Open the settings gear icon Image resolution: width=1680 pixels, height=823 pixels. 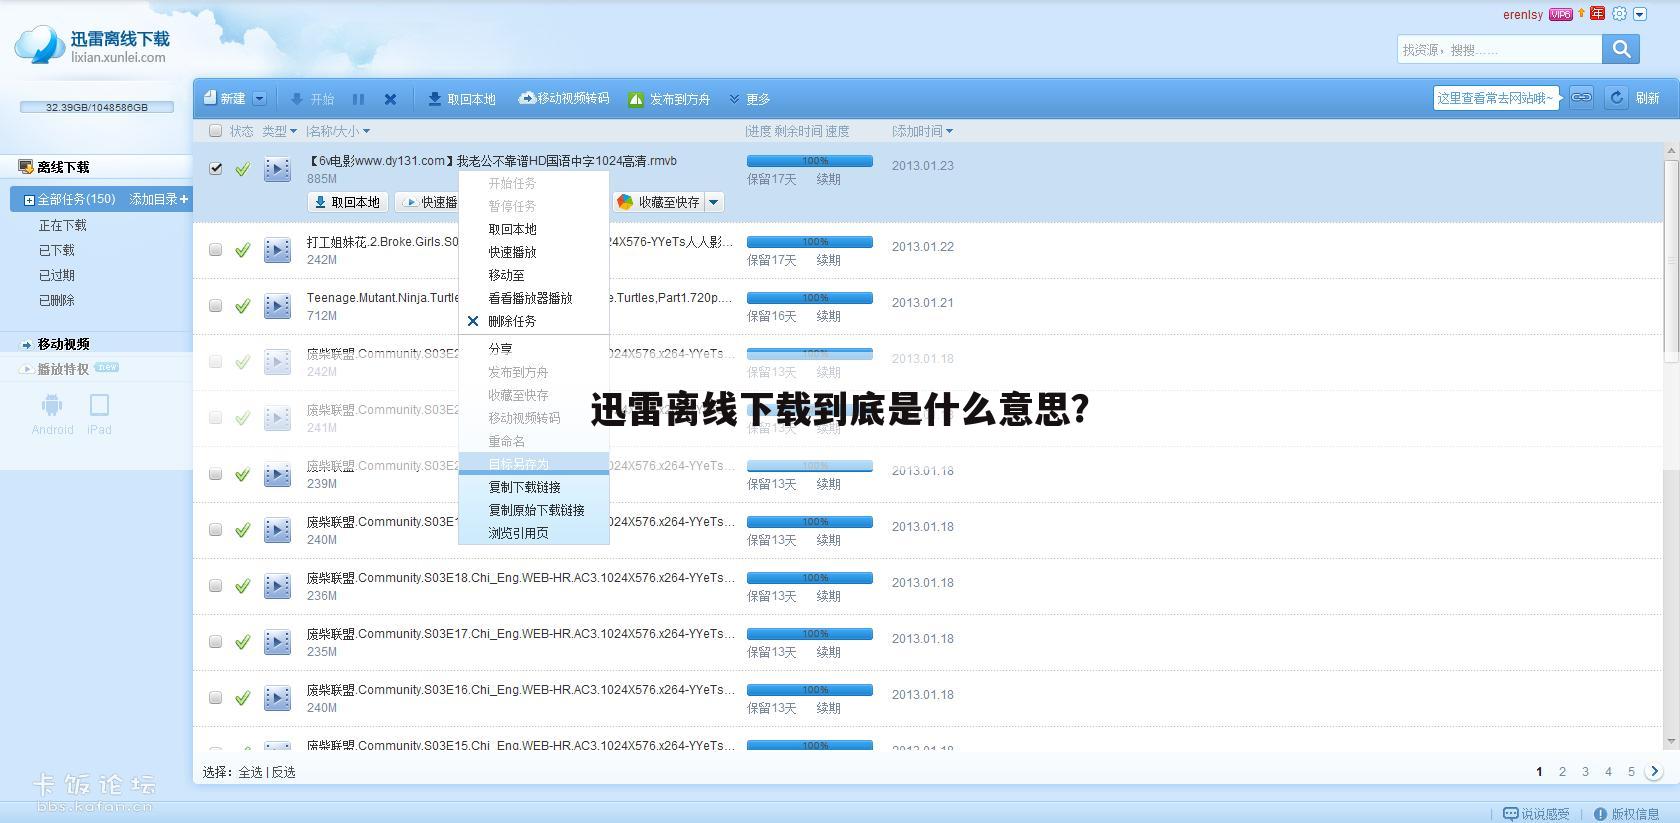pyautogui.click(x=1619, y=14)
